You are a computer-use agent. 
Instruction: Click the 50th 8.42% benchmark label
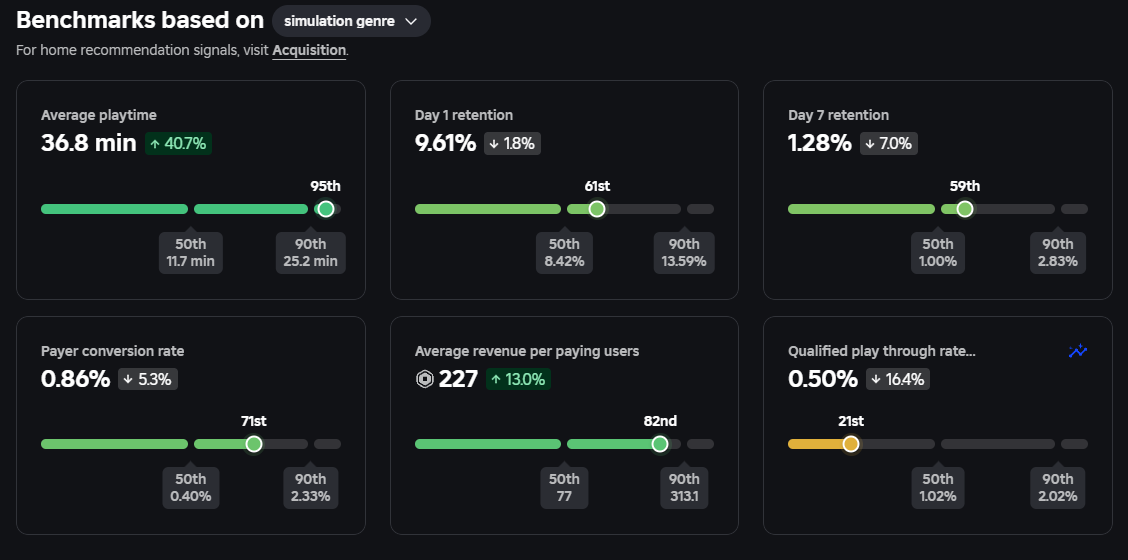click(x=564, y=253)
